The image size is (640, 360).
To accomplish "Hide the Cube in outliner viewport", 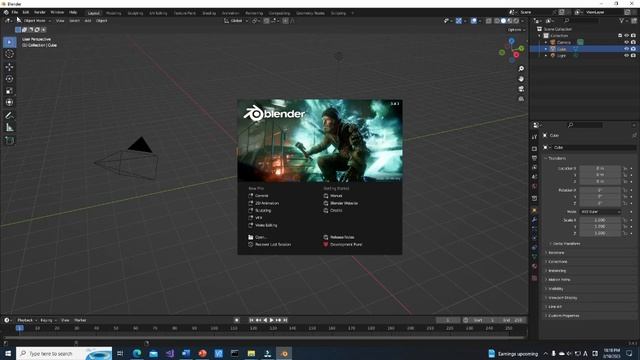I will (627, 49).
